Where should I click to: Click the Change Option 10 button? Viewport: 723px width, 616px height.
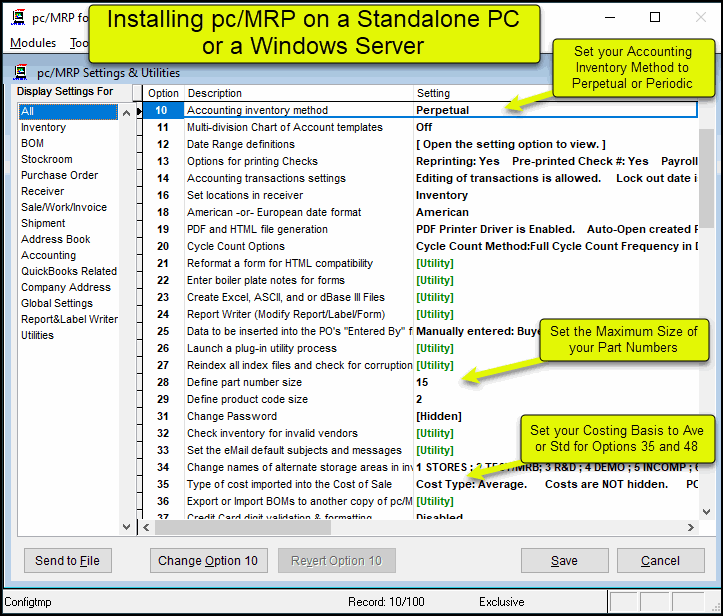(x=208, y=561)
